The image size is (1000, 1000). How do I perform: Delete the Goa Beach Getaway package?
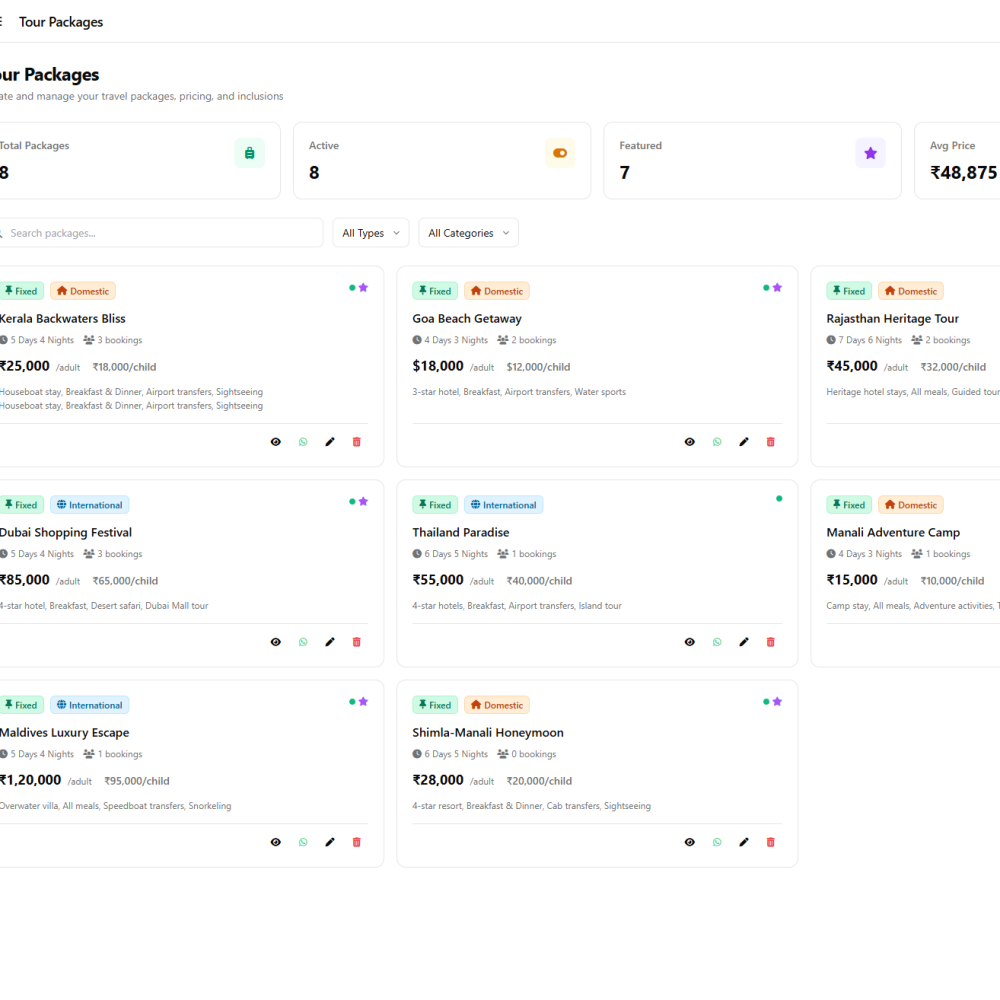click(770, 442)
